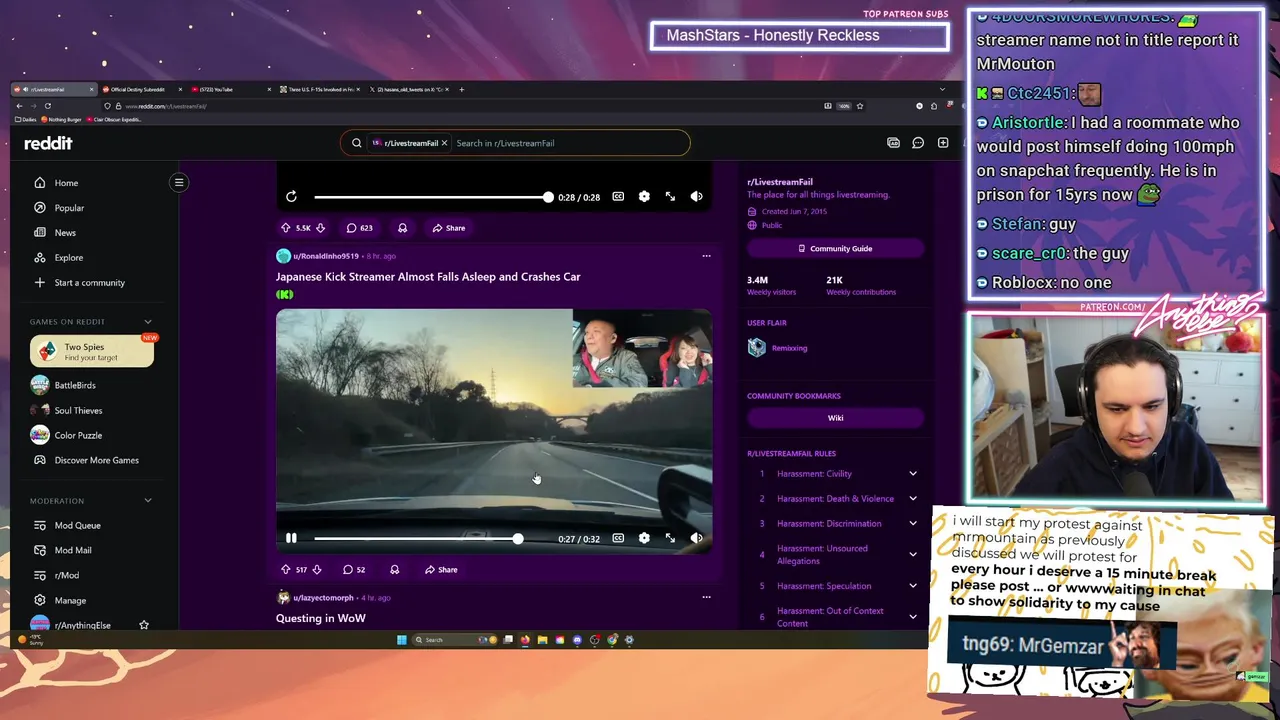The image size is (1280, 720).
Task: Seek in the 0:27 / 0:32 video progress bar
Action: coord(432,538)
